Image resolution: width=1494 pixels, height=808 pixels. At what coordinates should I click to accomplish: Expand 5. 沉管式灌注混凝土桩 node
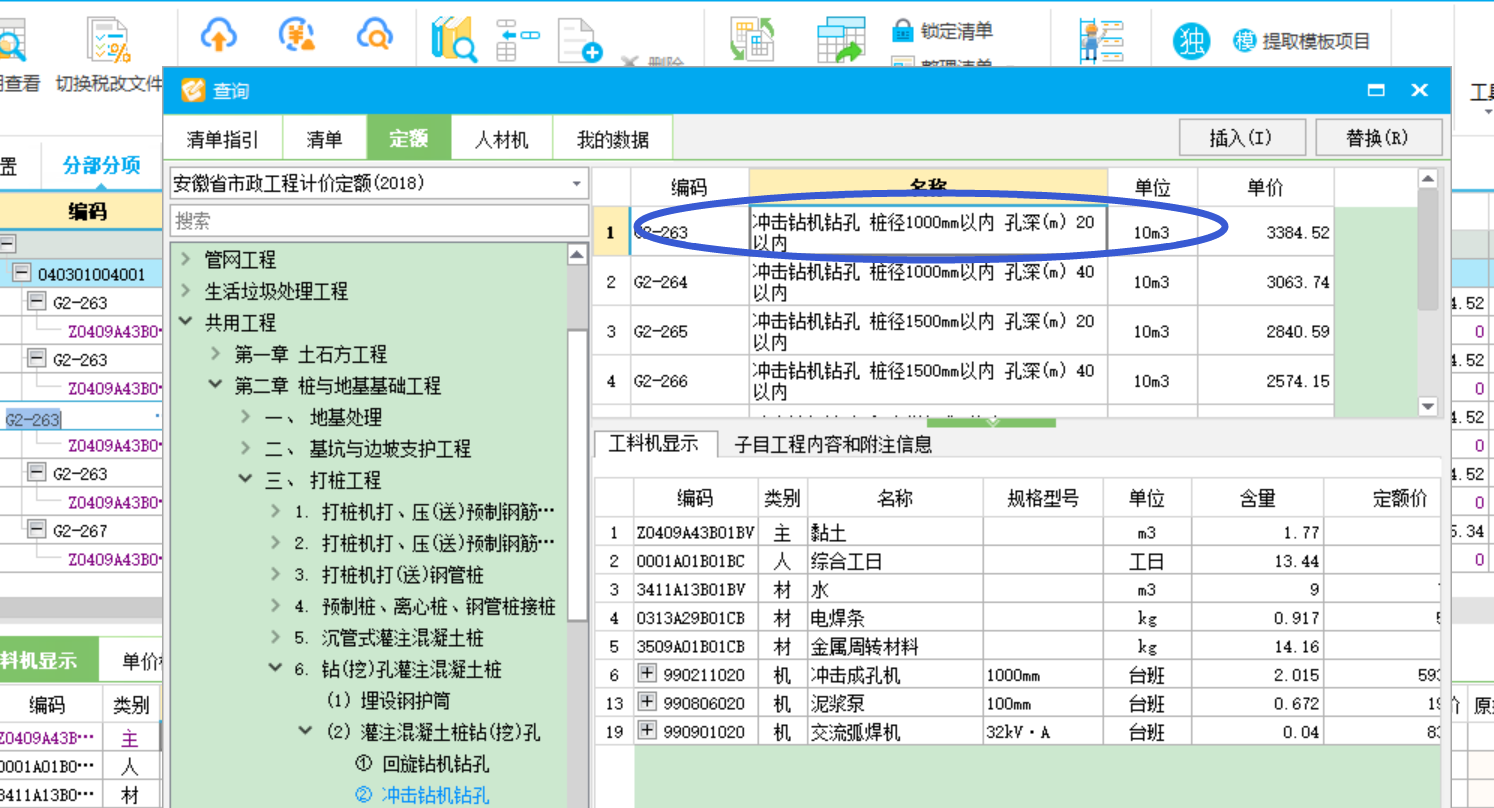276,637
